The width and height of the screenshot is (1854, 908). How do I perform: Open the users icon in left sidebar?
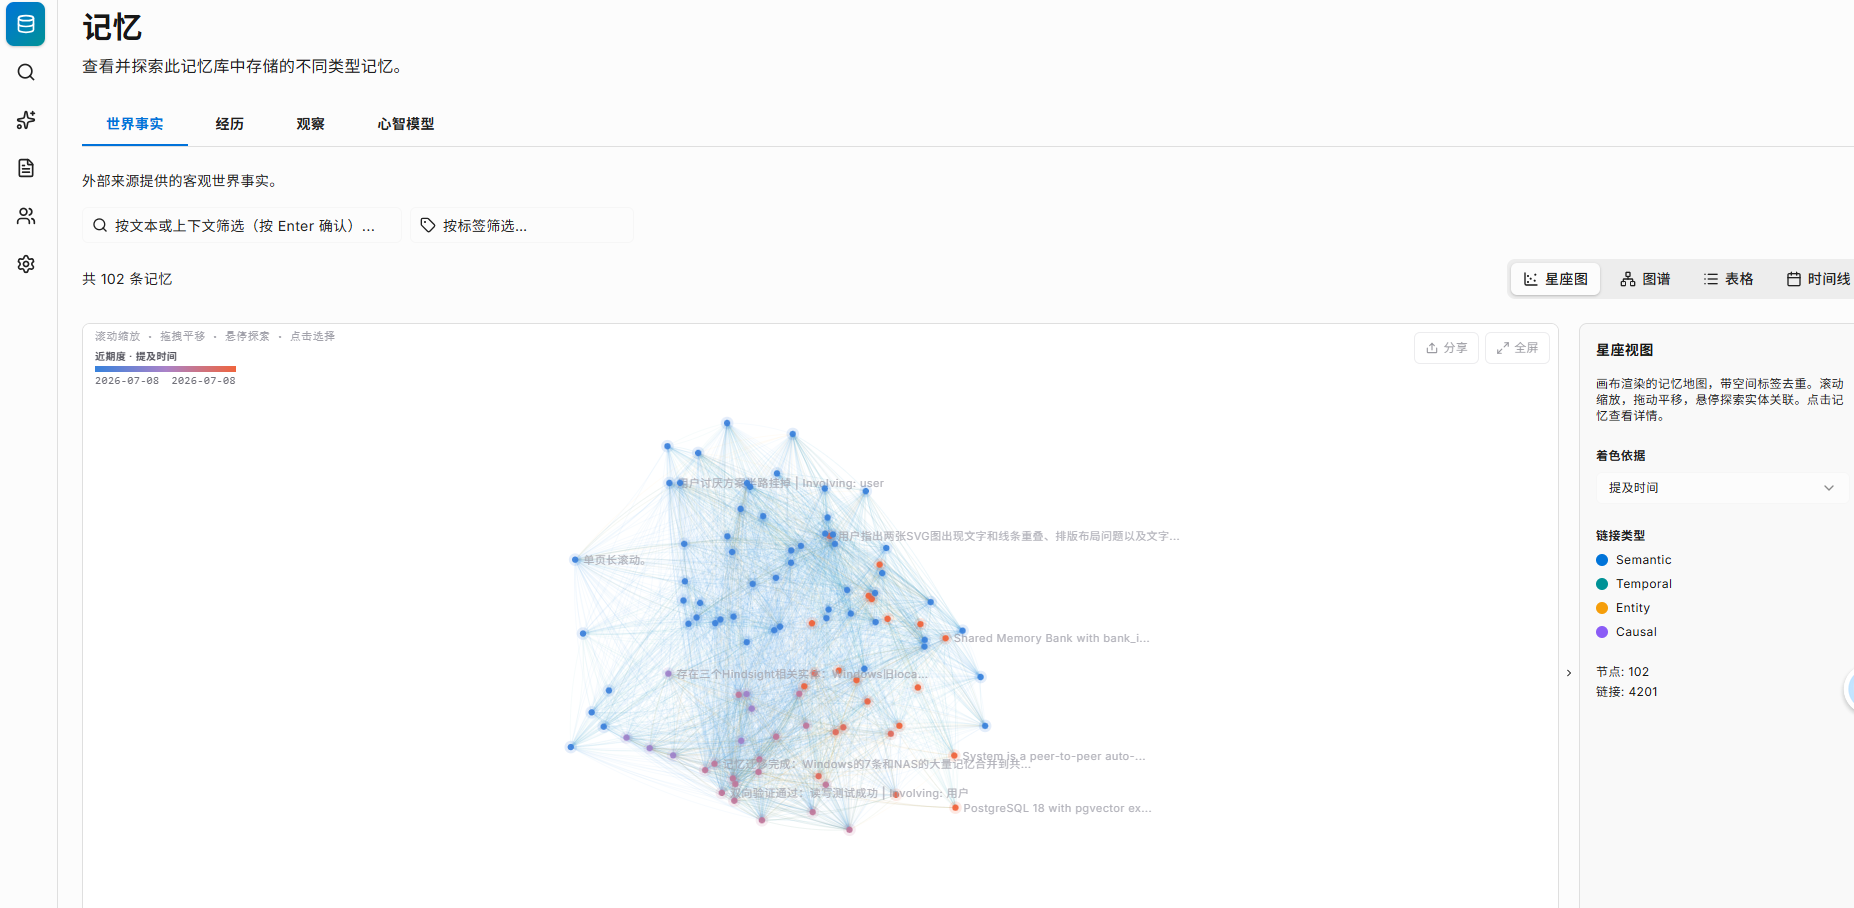pos(26,216)
